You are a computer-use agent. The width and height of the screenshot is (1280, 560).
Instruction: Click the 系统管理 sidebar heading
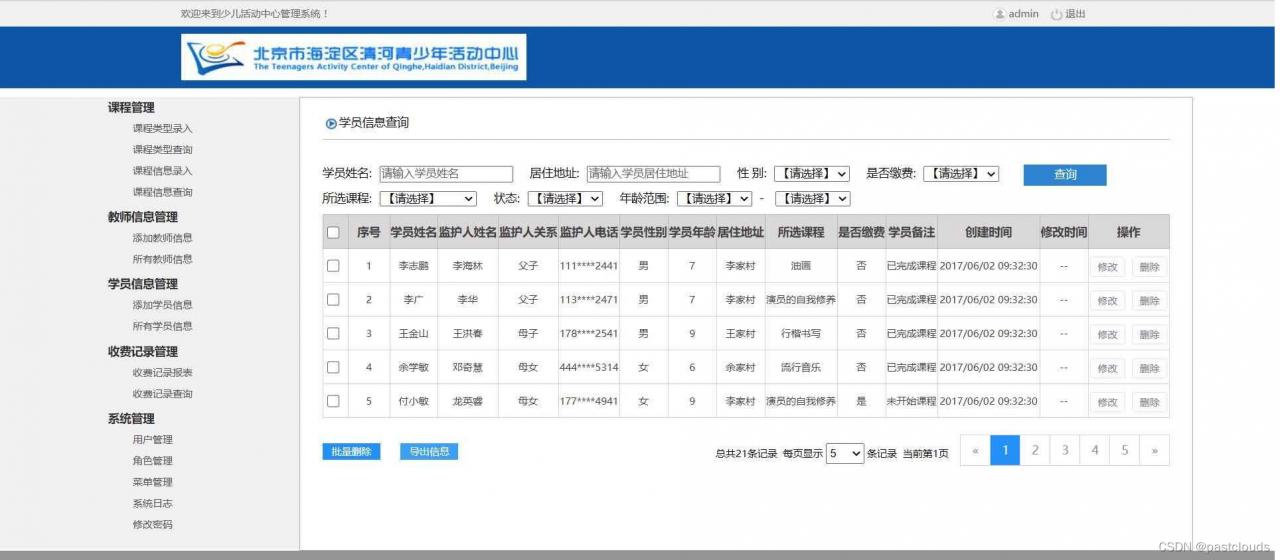(x=131, y=419)
